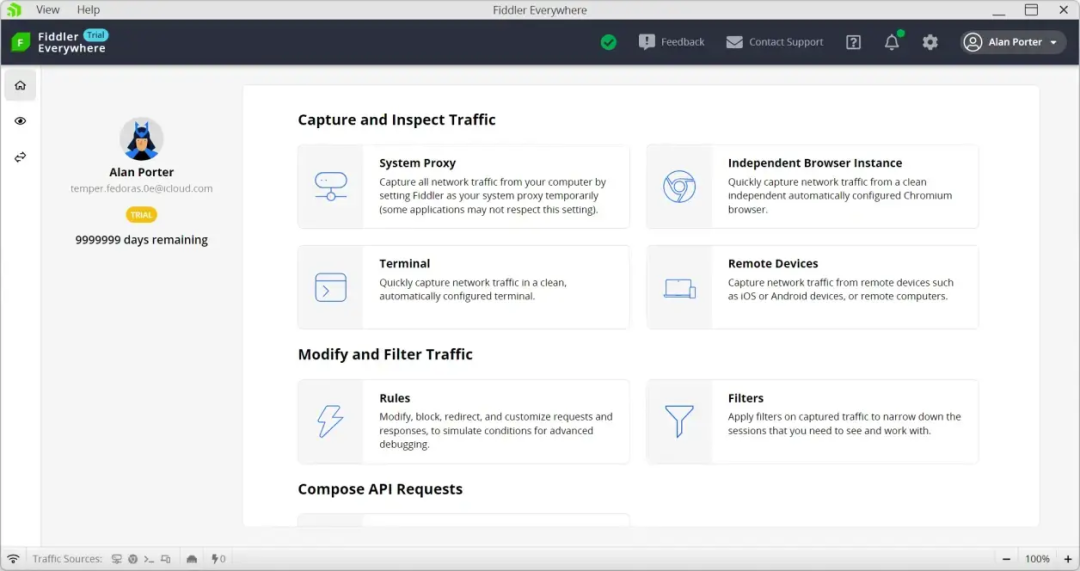This screenshot has width=1080, height=571.
Task: Click the 100% zoom level
Action: 1037,559
